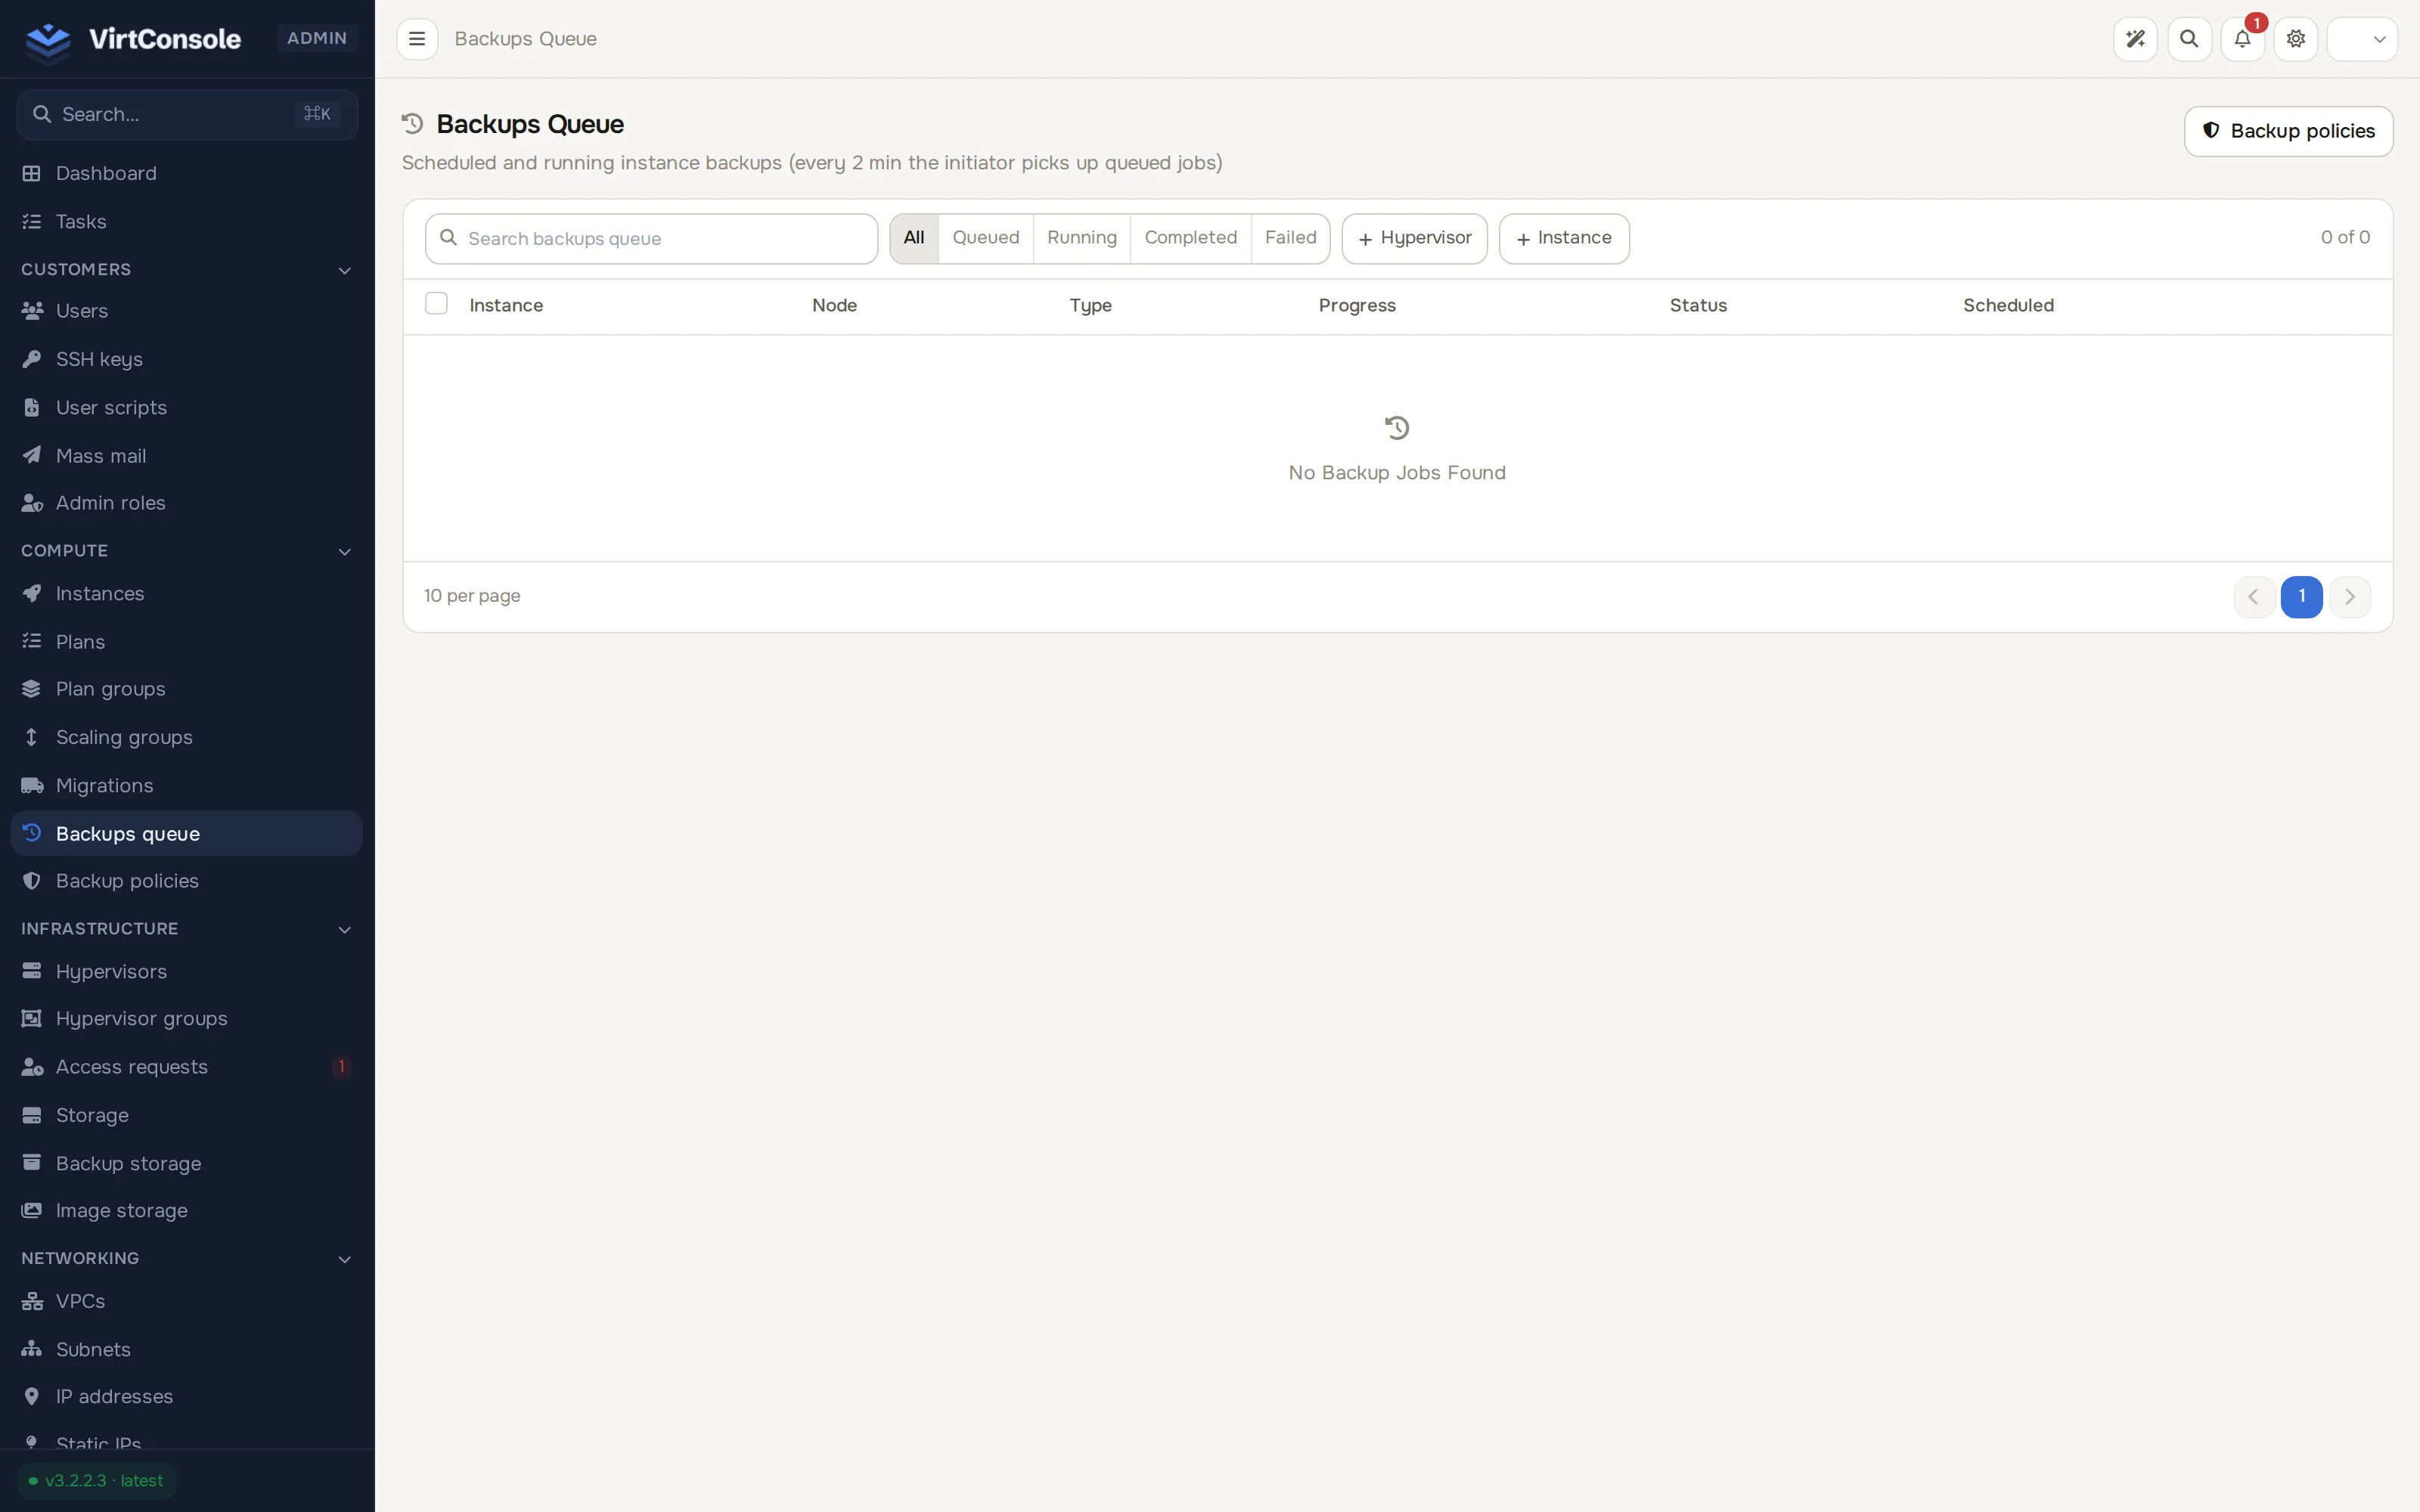Viewport: 2420px width, 1512px height.
Task: Open Migrations page
Action: tap(187, 785)
